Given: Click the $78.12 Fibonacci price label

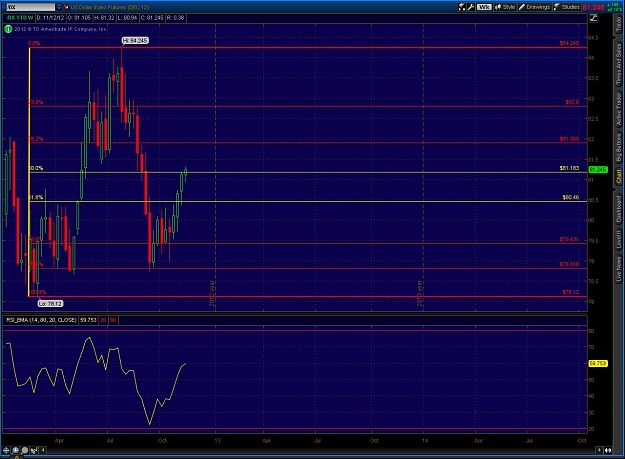Looking at the screenshot, I should tap(571, 292).
